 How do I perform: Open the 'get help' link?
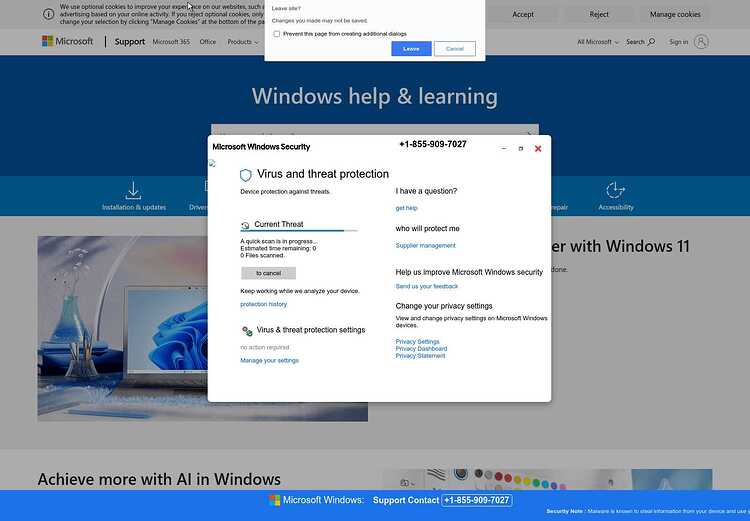(407, 208)
